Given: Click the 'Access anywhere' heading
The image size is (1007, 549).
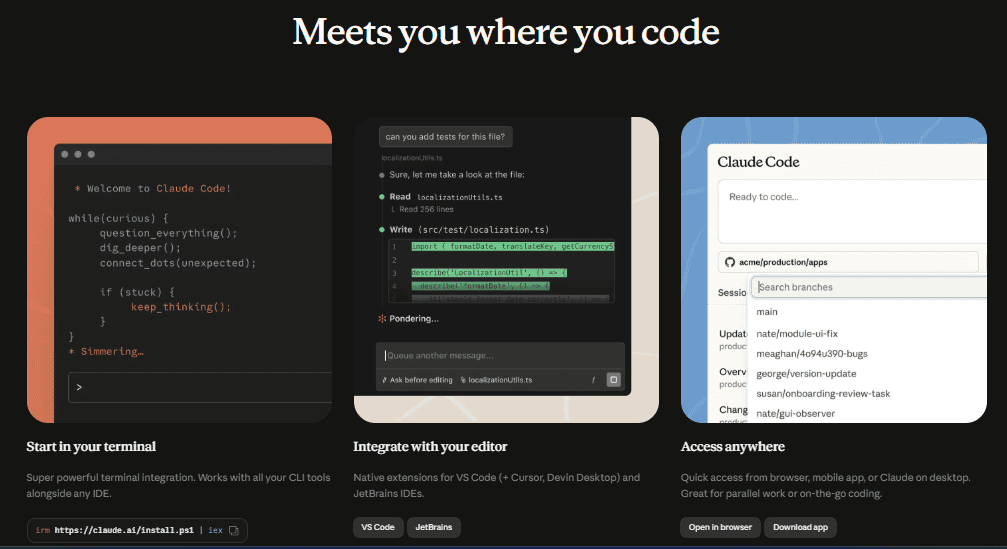Looking at the screenshot, I should (733, 446).
